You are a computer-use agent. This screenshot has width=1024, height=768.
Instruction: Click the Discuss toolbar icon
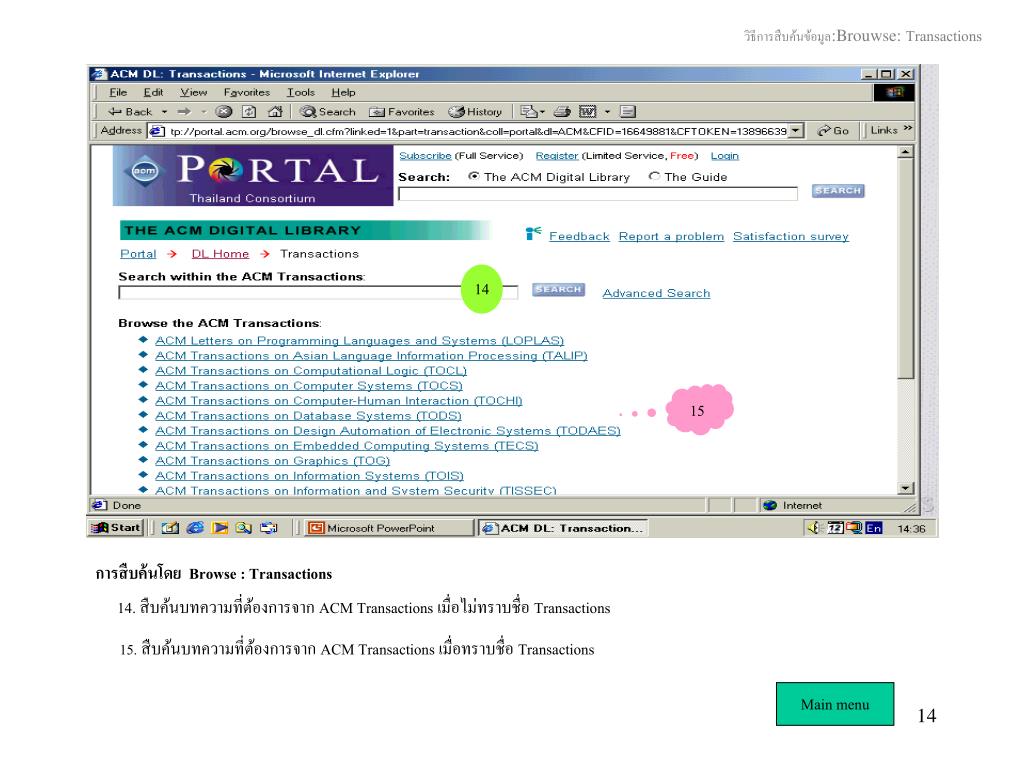pos(628,112)
